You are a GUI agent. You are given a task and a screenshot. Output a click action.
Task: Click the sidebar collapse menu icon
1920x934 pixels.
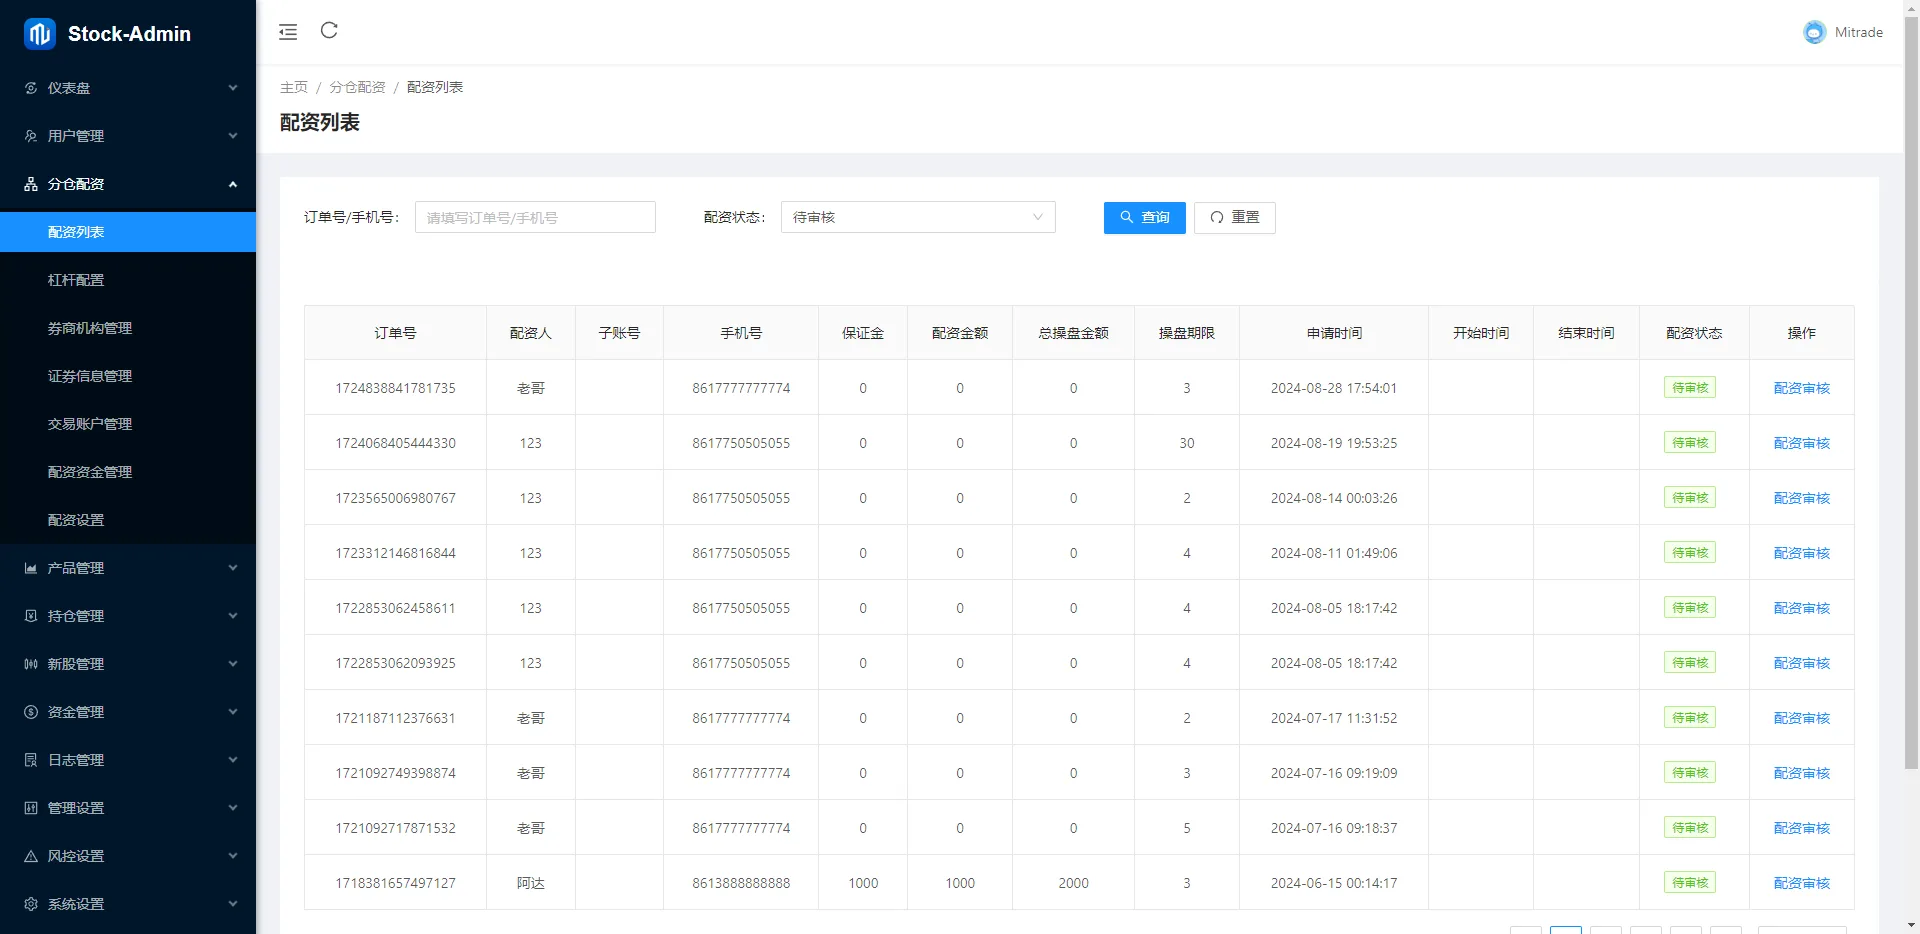point(288,32)
